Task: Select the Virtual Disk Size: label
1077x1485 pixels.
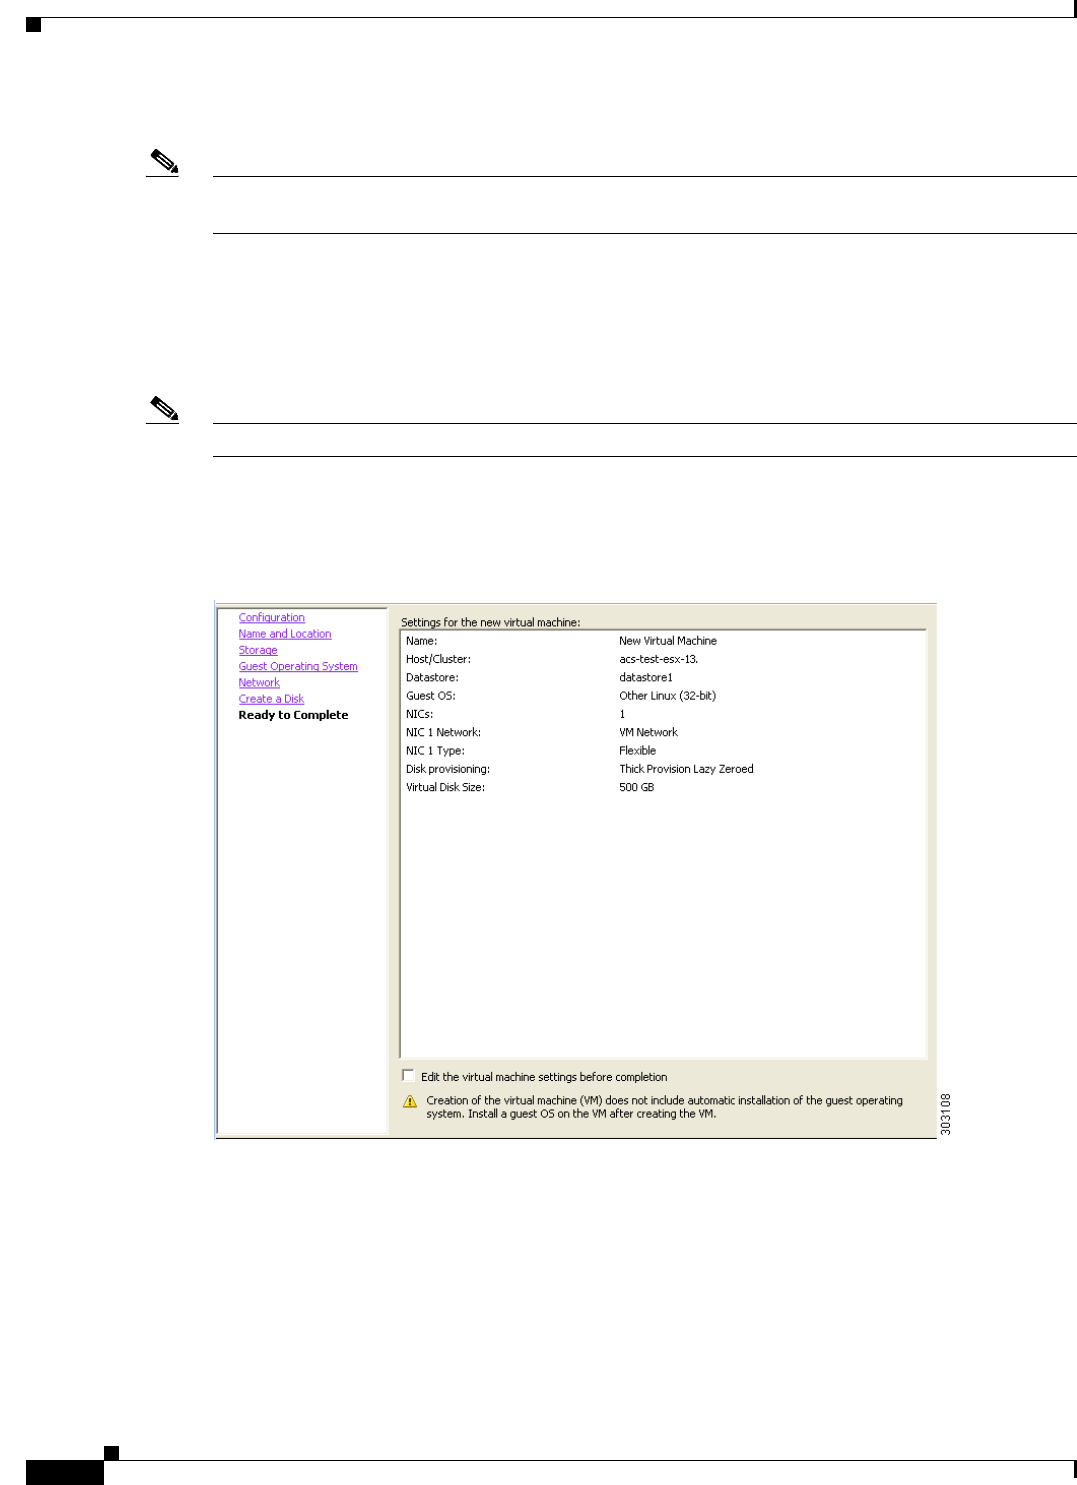Action: (x=445, y=787)
